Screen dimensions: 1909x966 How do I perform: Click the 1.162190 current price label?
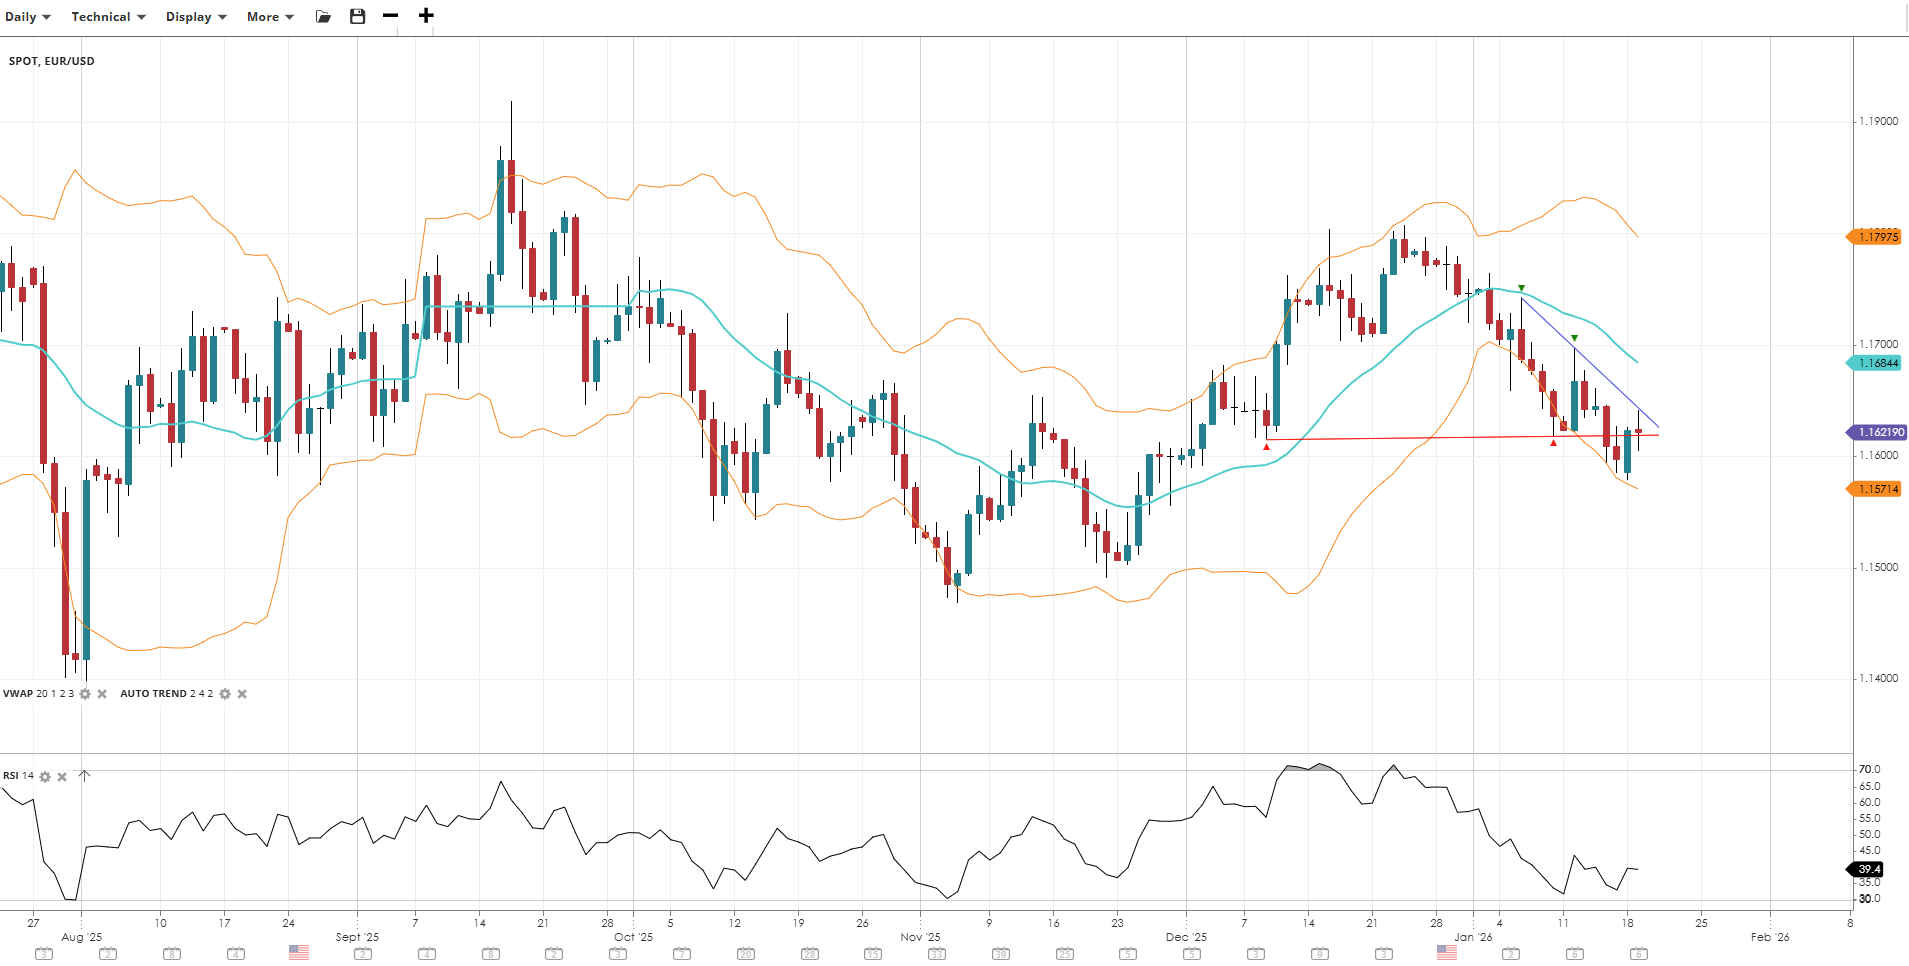[1878, 432]
